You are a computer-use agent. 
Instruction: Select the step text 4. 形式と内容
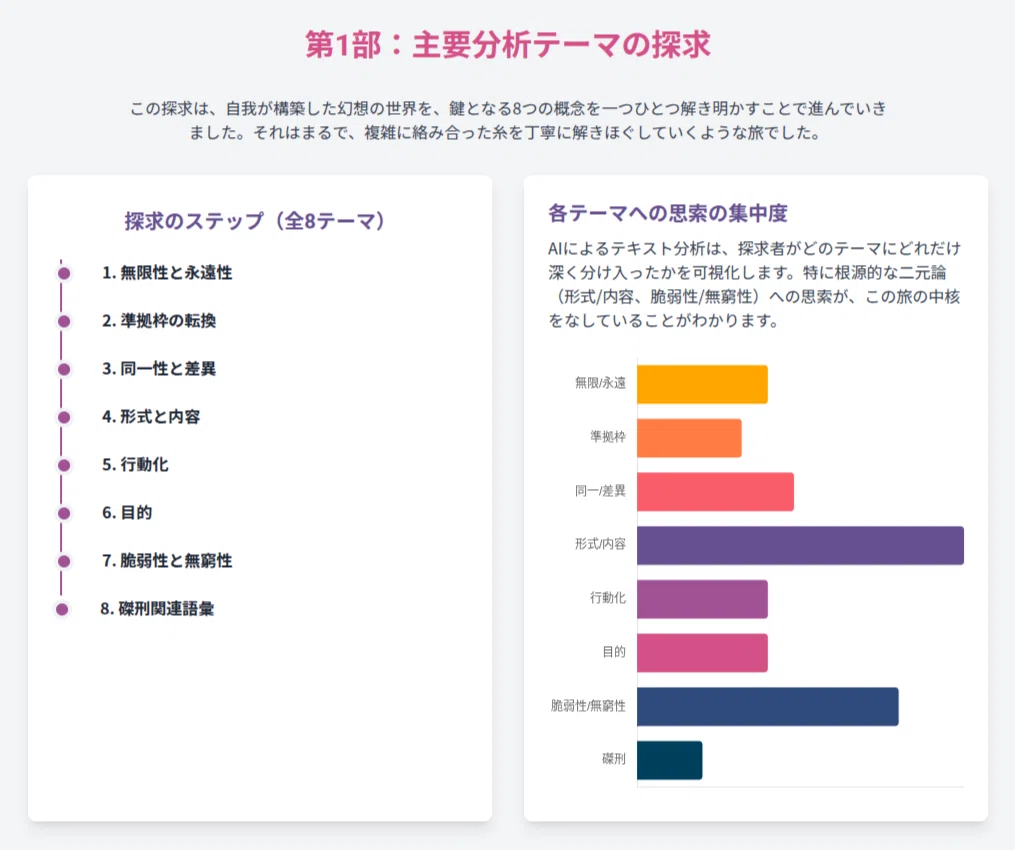coord(151,416)
